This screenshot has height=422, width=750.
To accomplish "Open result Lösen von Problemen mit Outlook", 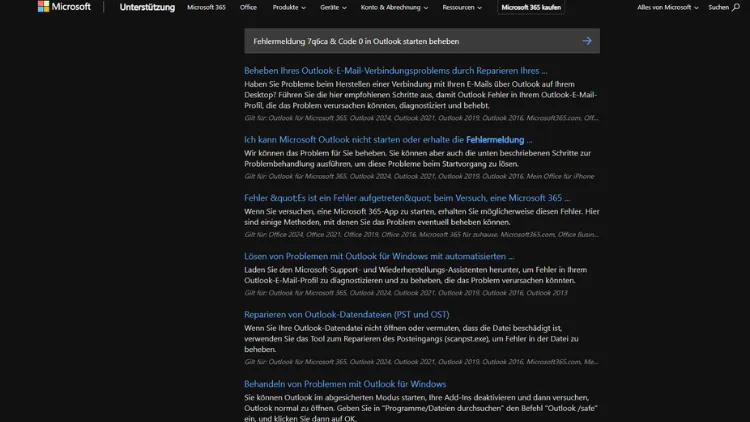I will tap(379, 256).
